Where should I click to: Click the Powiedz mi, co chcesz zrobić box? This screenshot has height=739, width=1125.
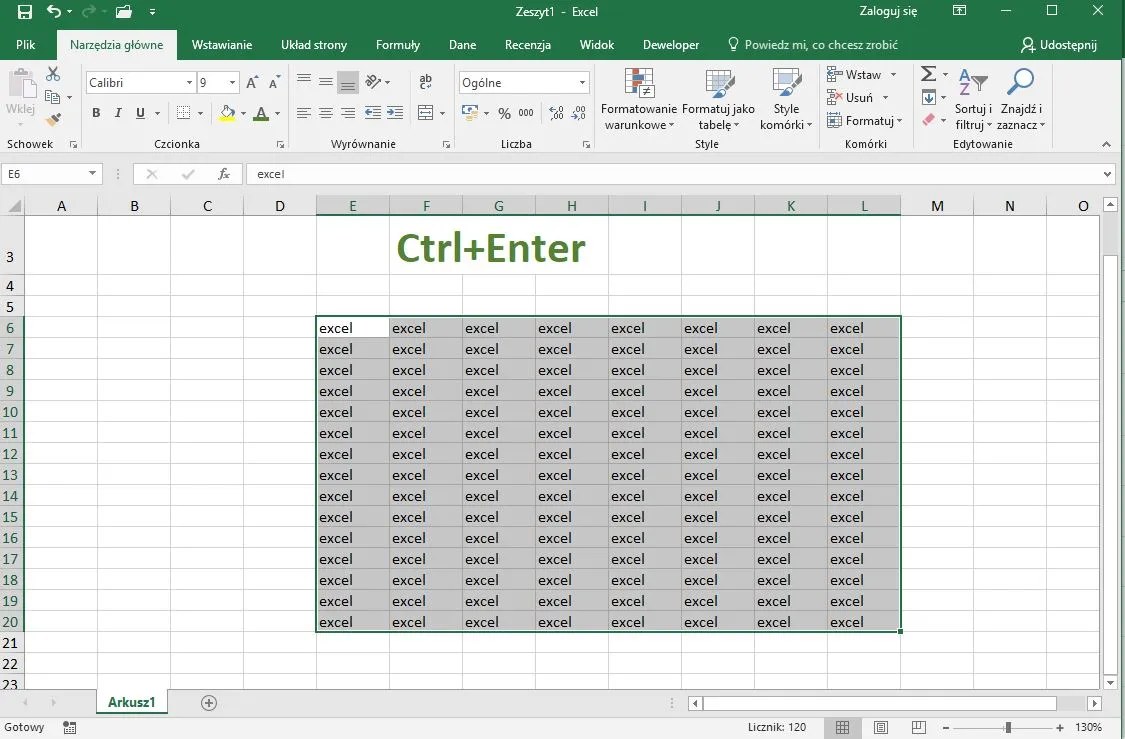tap(813, 44)
